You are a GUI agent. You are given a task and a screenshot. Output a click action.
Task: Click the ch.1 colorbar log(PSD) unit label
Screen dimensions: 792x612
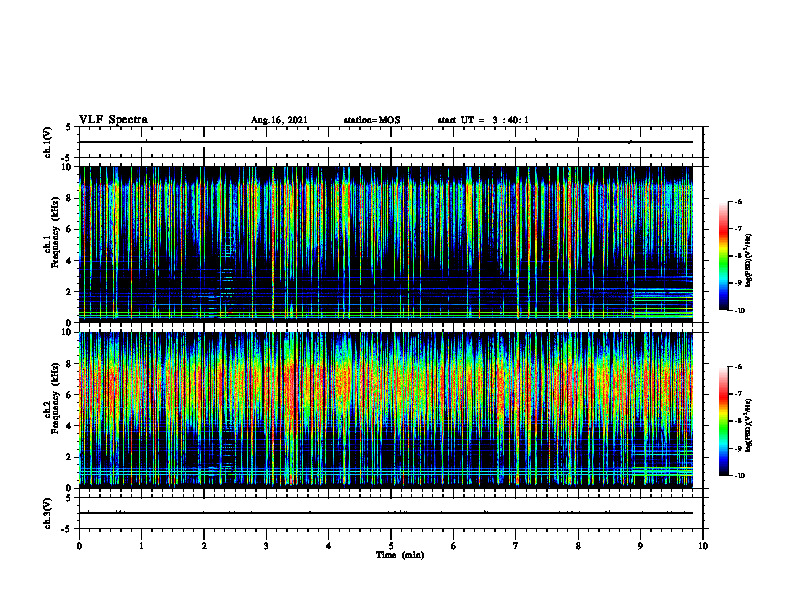pos(749,260)
